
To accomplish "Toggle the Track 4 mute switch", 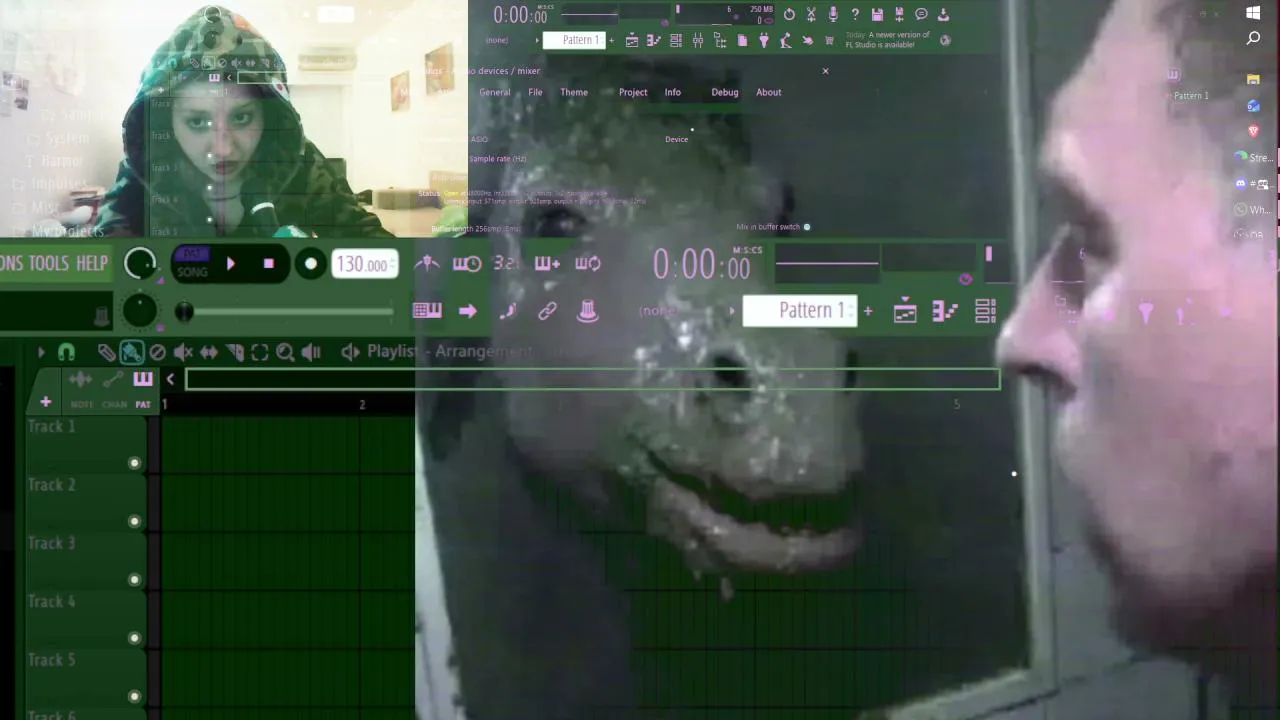I will click(135, 638).
